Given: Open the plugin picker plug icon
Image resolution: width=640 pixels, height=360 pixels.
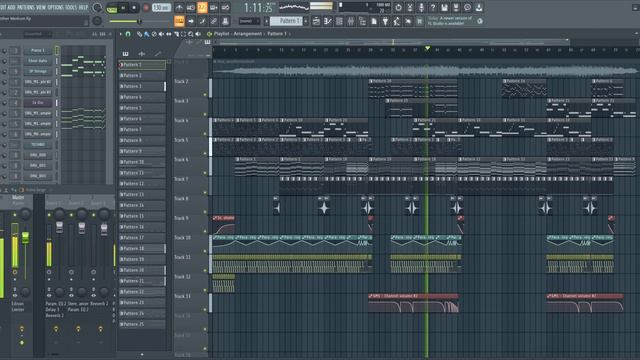Looking at the screenshot, I should (385, 21).
